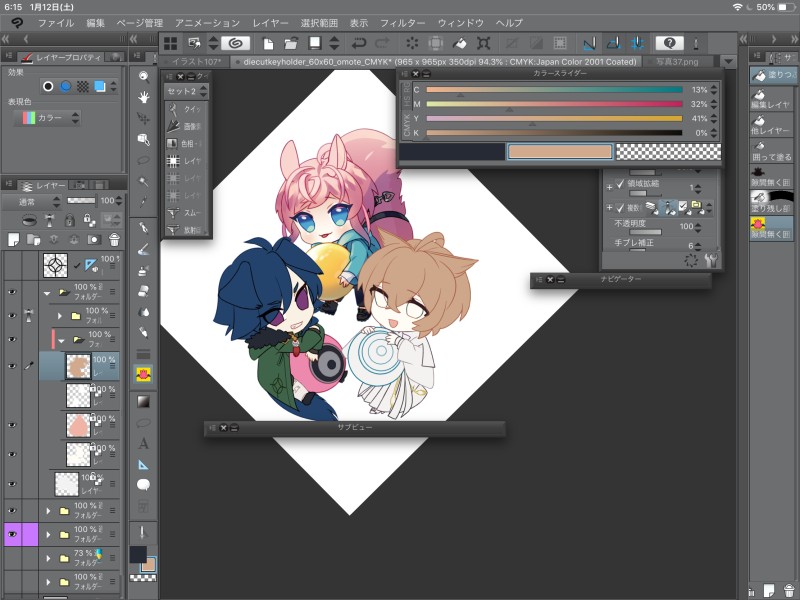Open the フィルター menu
Image resolution: width=800 pixels, height=600 pixels.
pyautogui.click(x=403, y=23)
